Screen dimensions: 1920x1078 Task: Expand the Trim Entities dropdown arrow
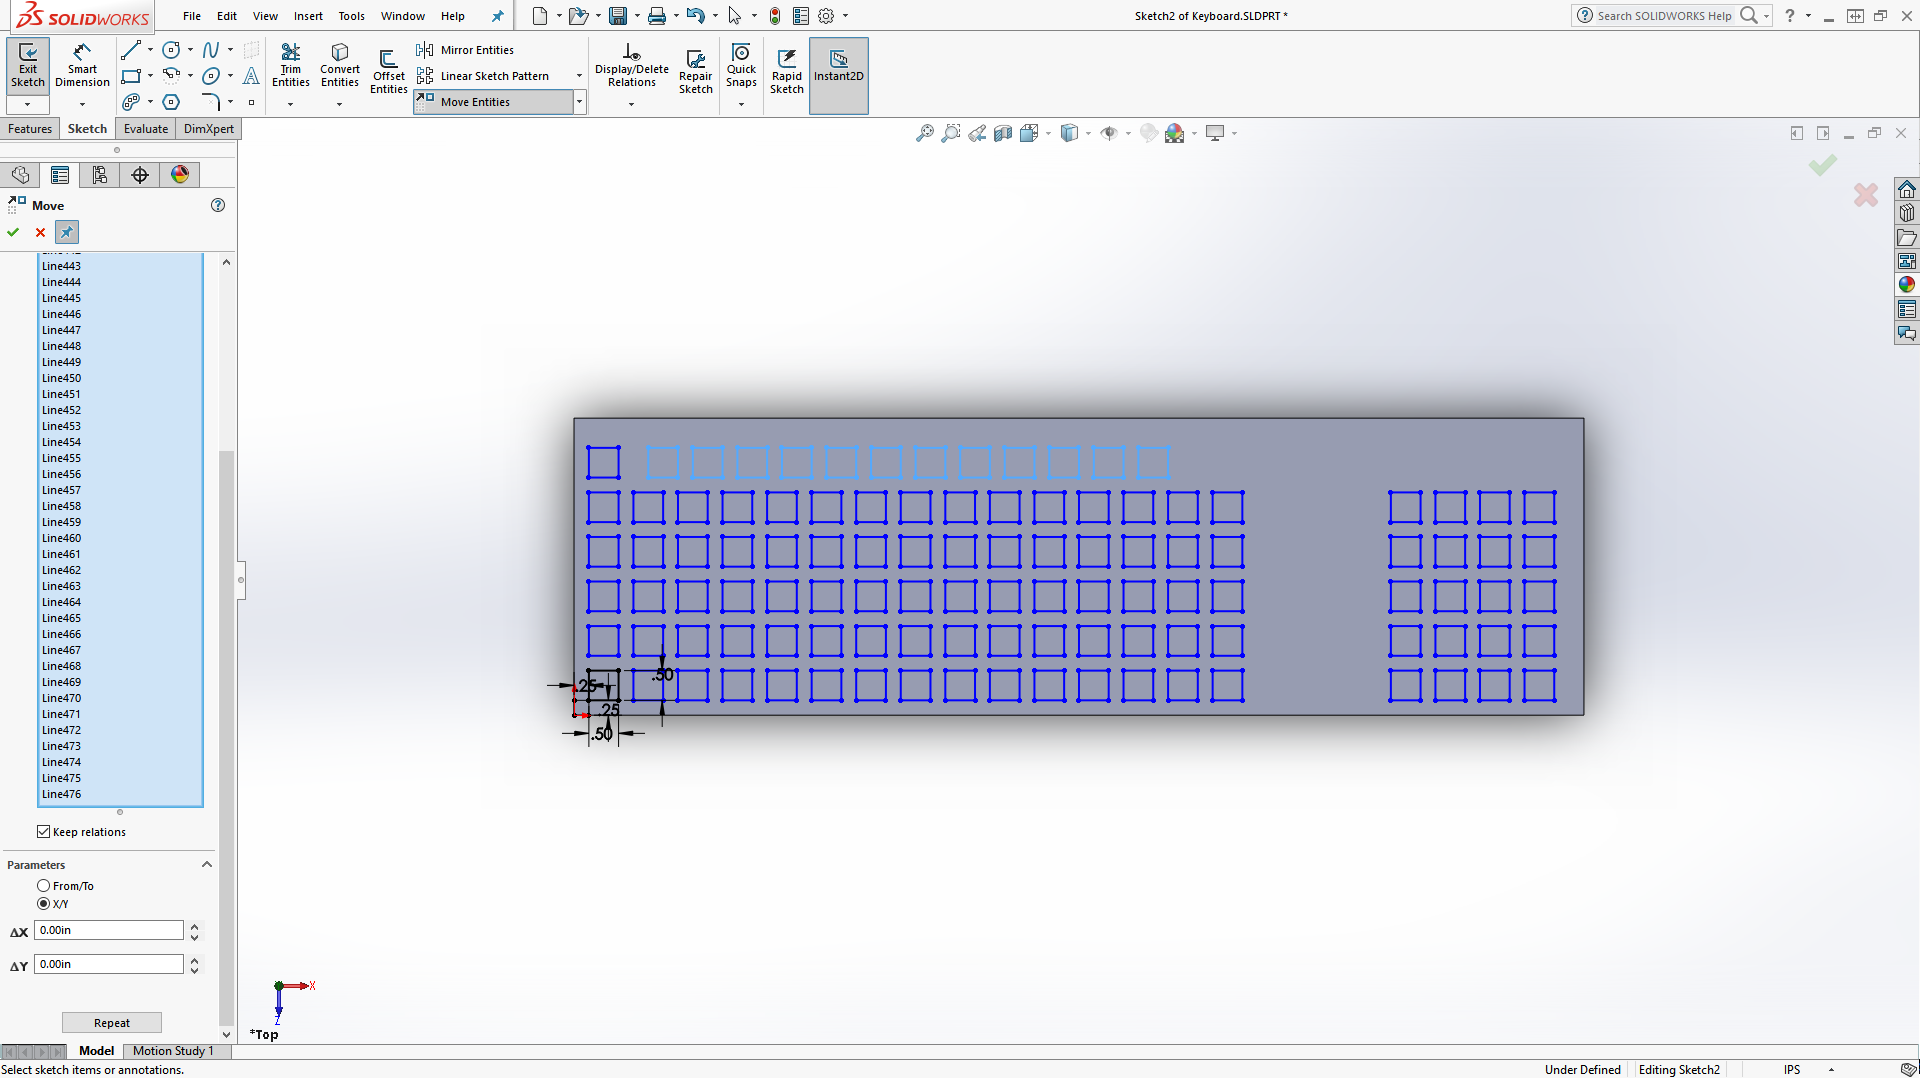[x=291, y=104]
